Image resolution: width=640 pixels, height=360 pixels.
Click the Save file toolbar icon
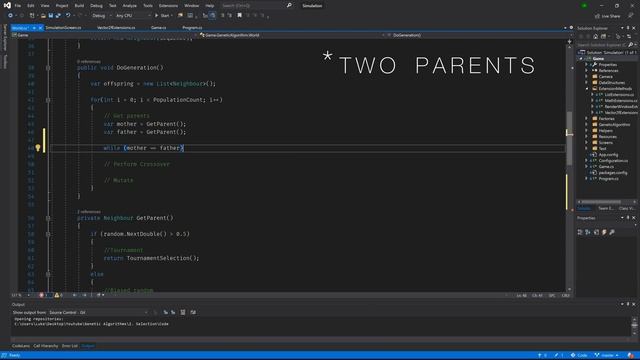tap(51, 16)
